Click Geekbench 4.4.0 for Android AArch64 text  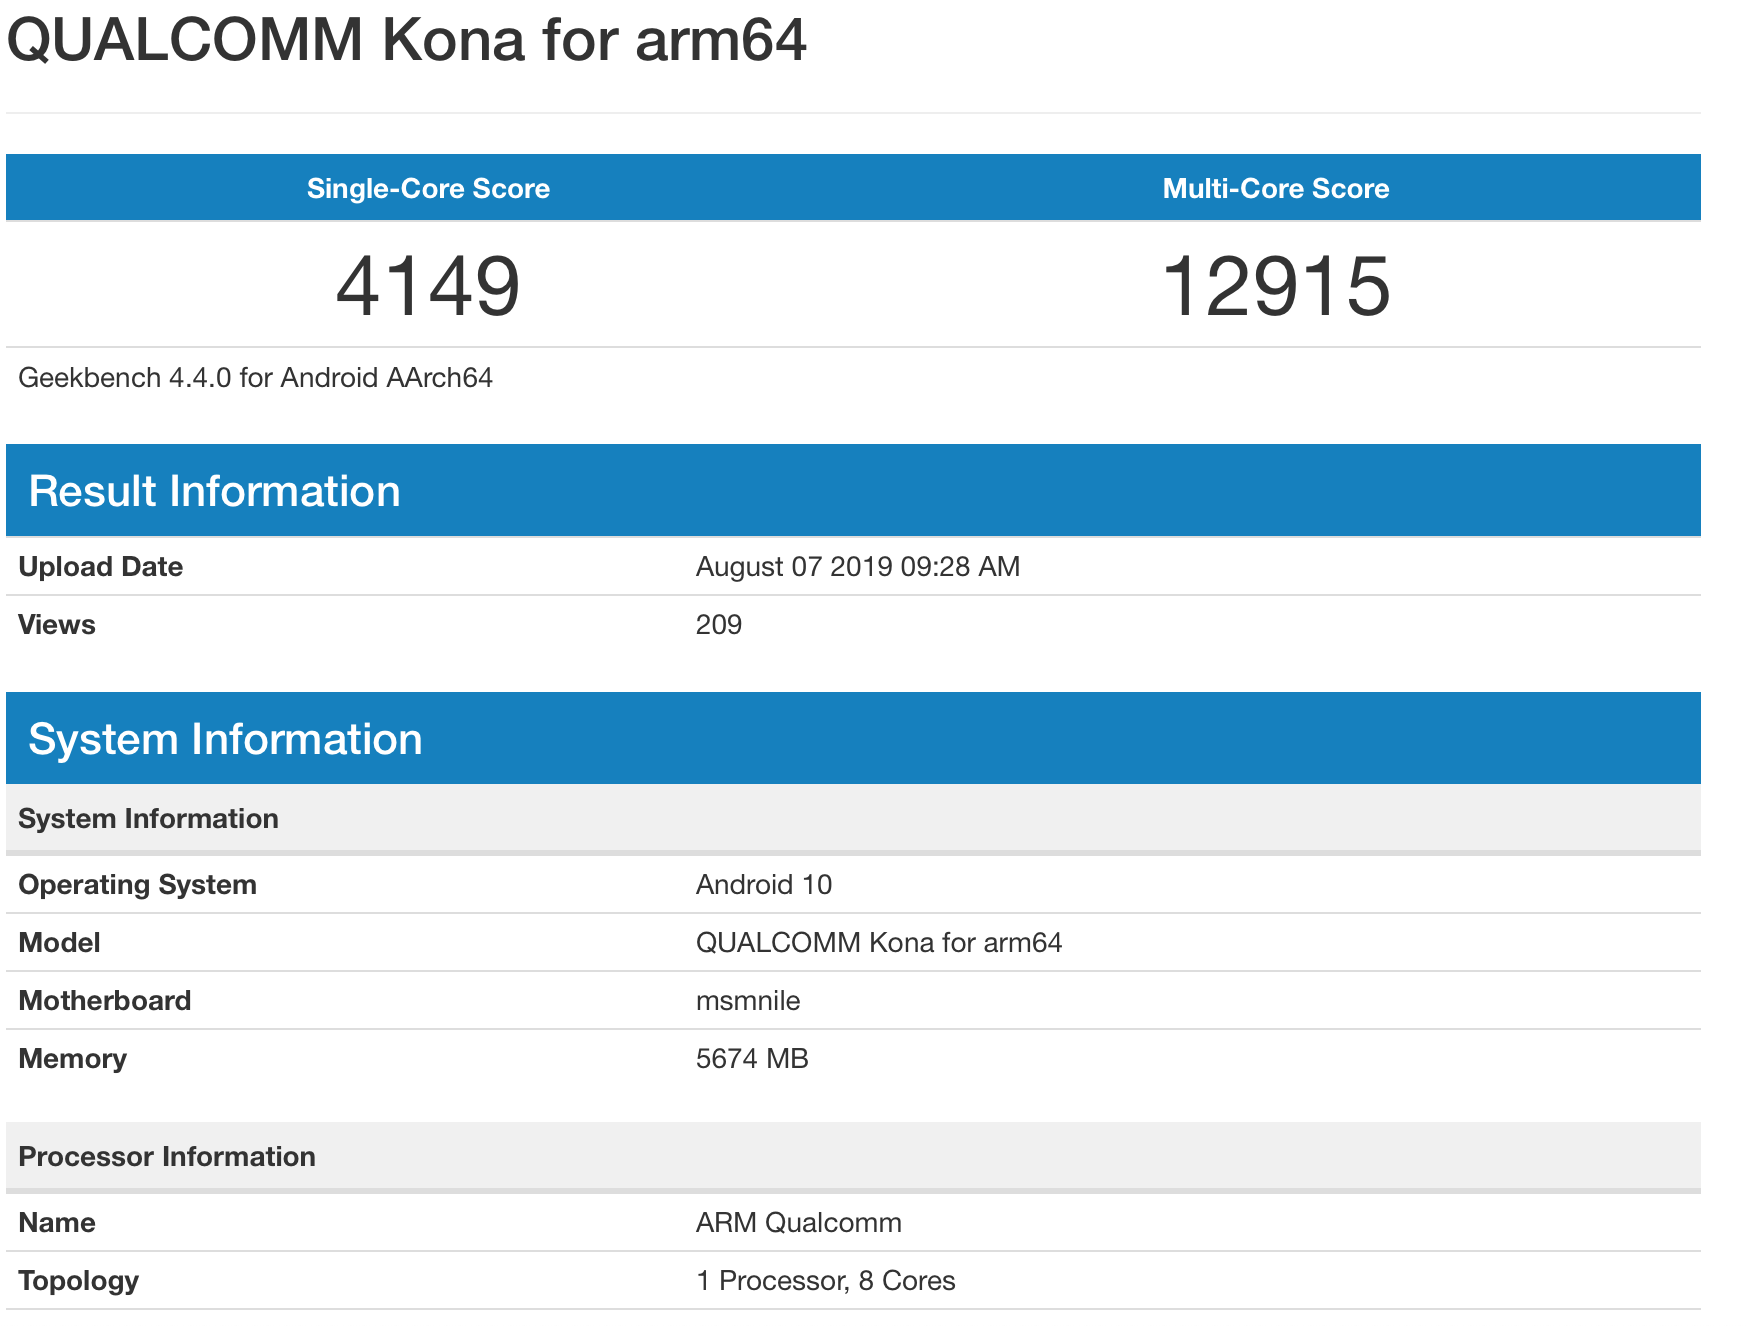(x=255, y=378)
